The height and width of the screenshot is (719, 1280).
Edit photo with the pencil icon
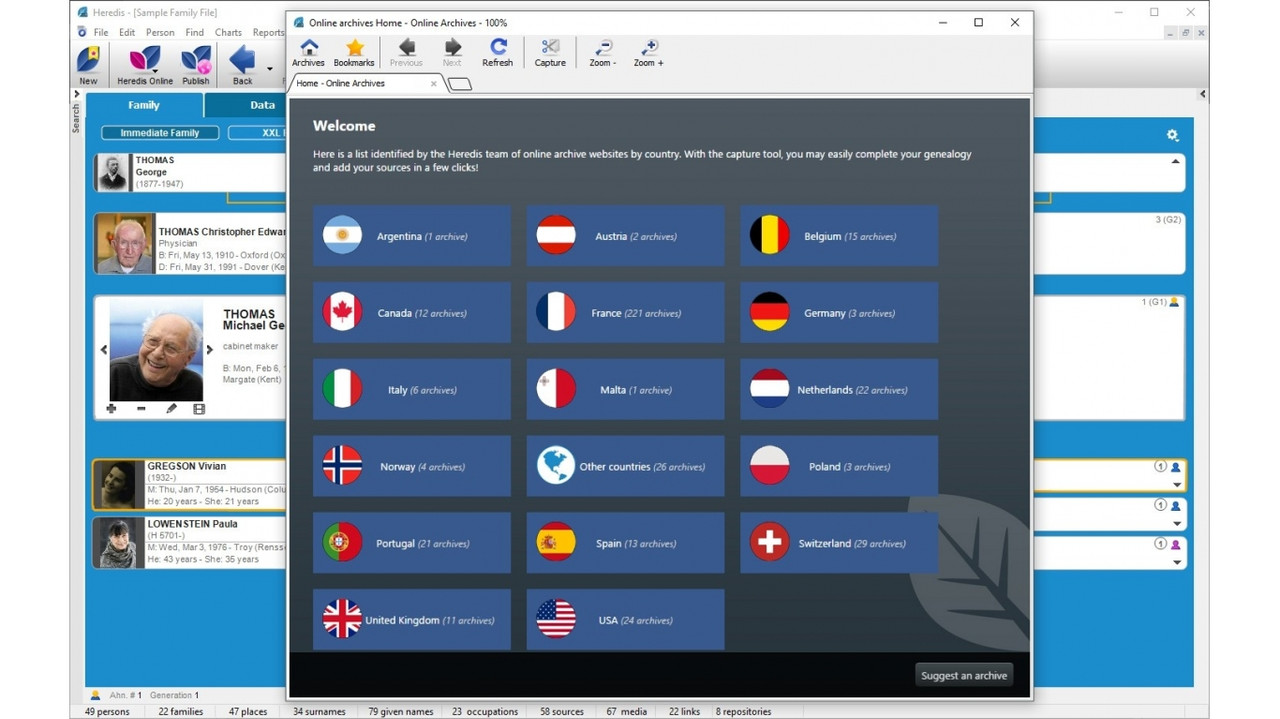click(171, 408)
